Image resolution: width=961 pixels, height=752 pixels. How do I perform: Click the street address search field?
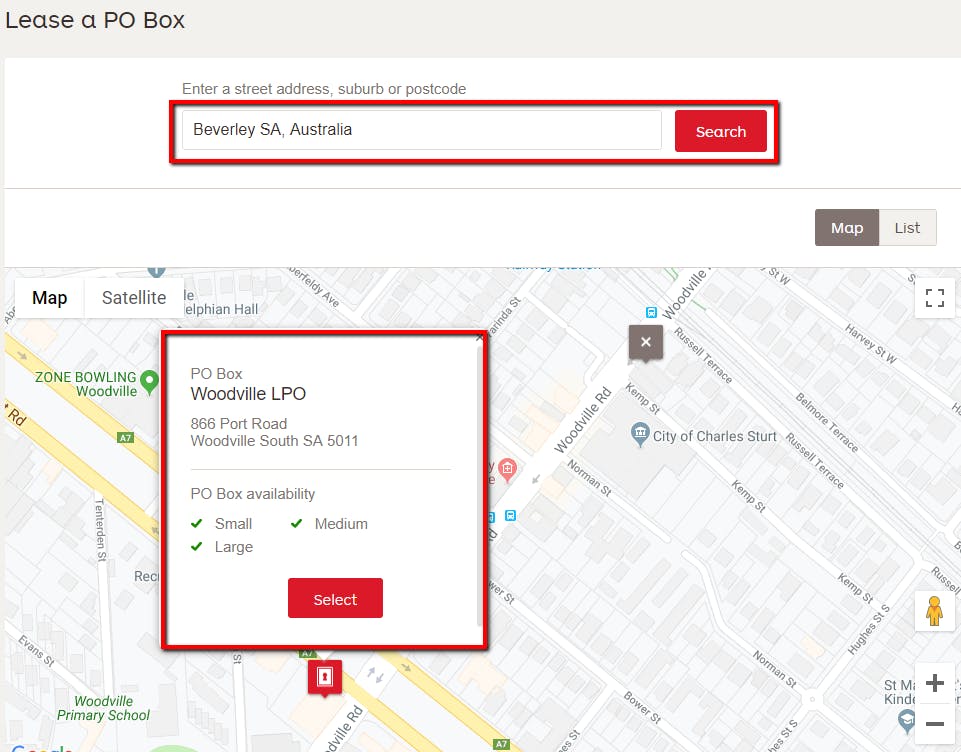[420, 129]
